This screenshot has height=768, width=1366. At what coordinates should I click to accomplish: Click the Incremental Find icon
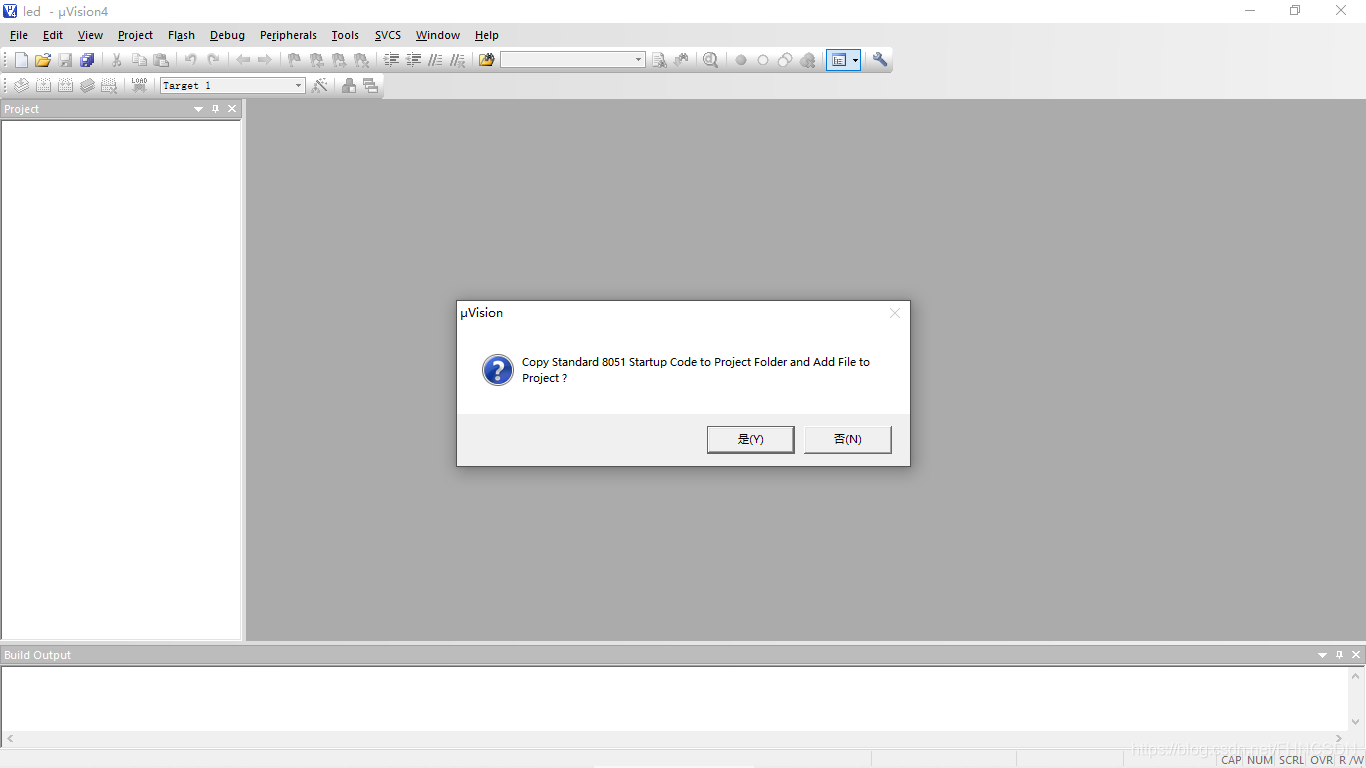click(681, 60)
